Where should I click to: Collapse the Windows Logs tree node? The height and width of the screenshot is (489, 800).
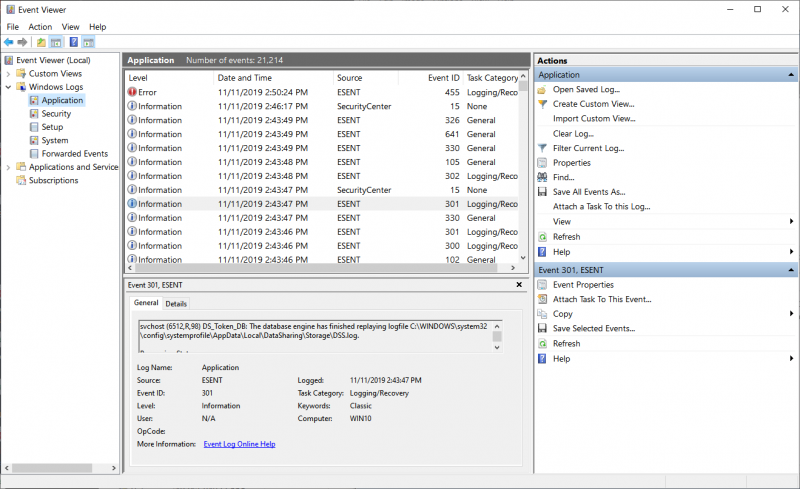8,87
